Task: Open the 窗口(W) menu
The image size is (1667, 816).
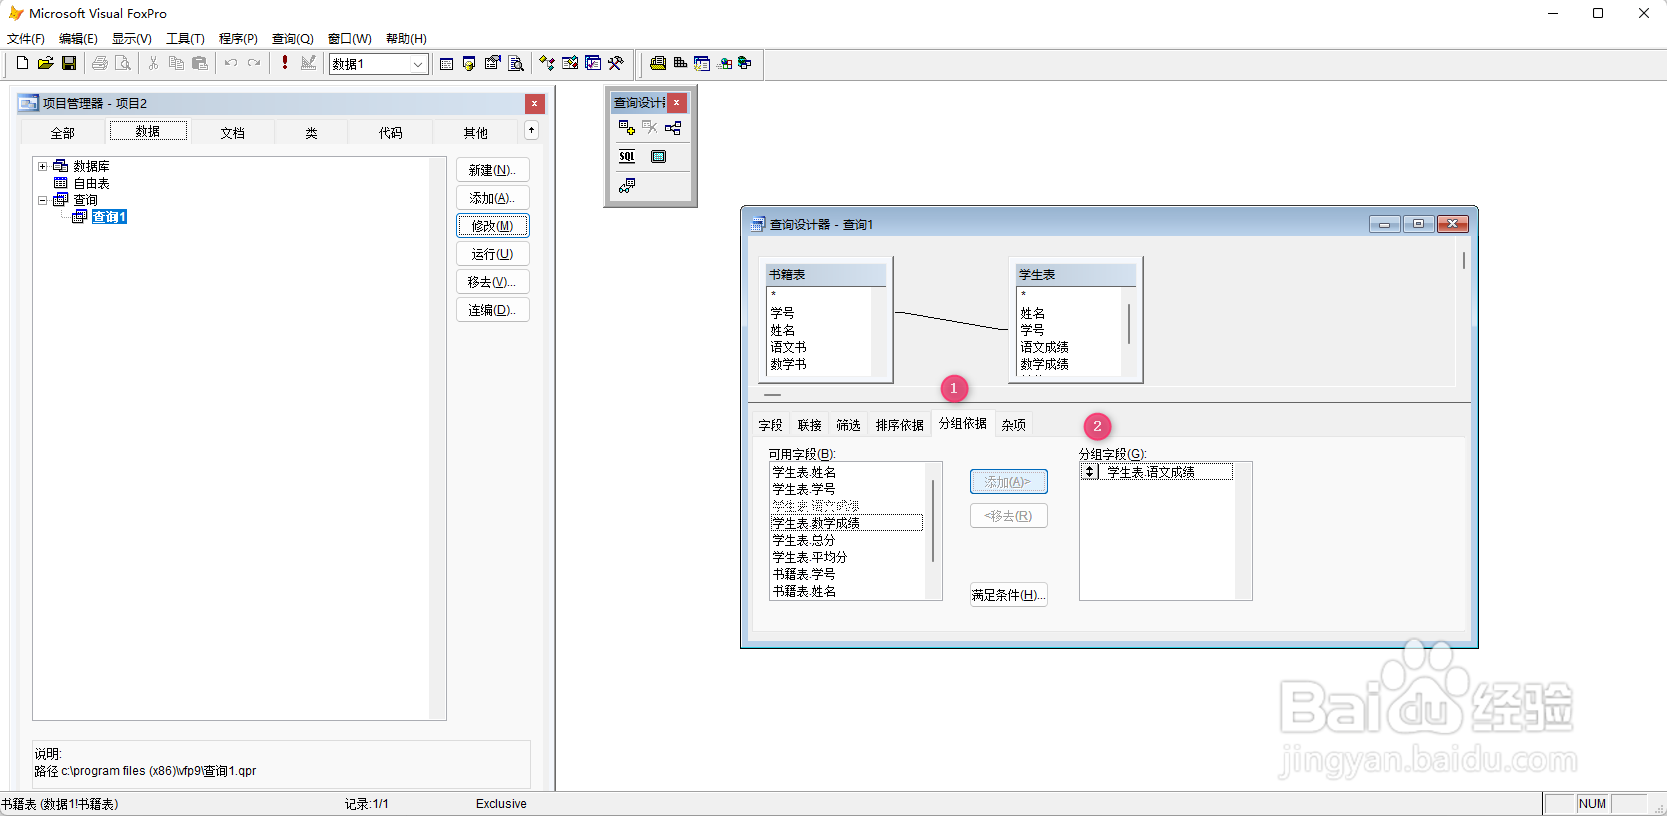Action: click(x=350, y=39)
